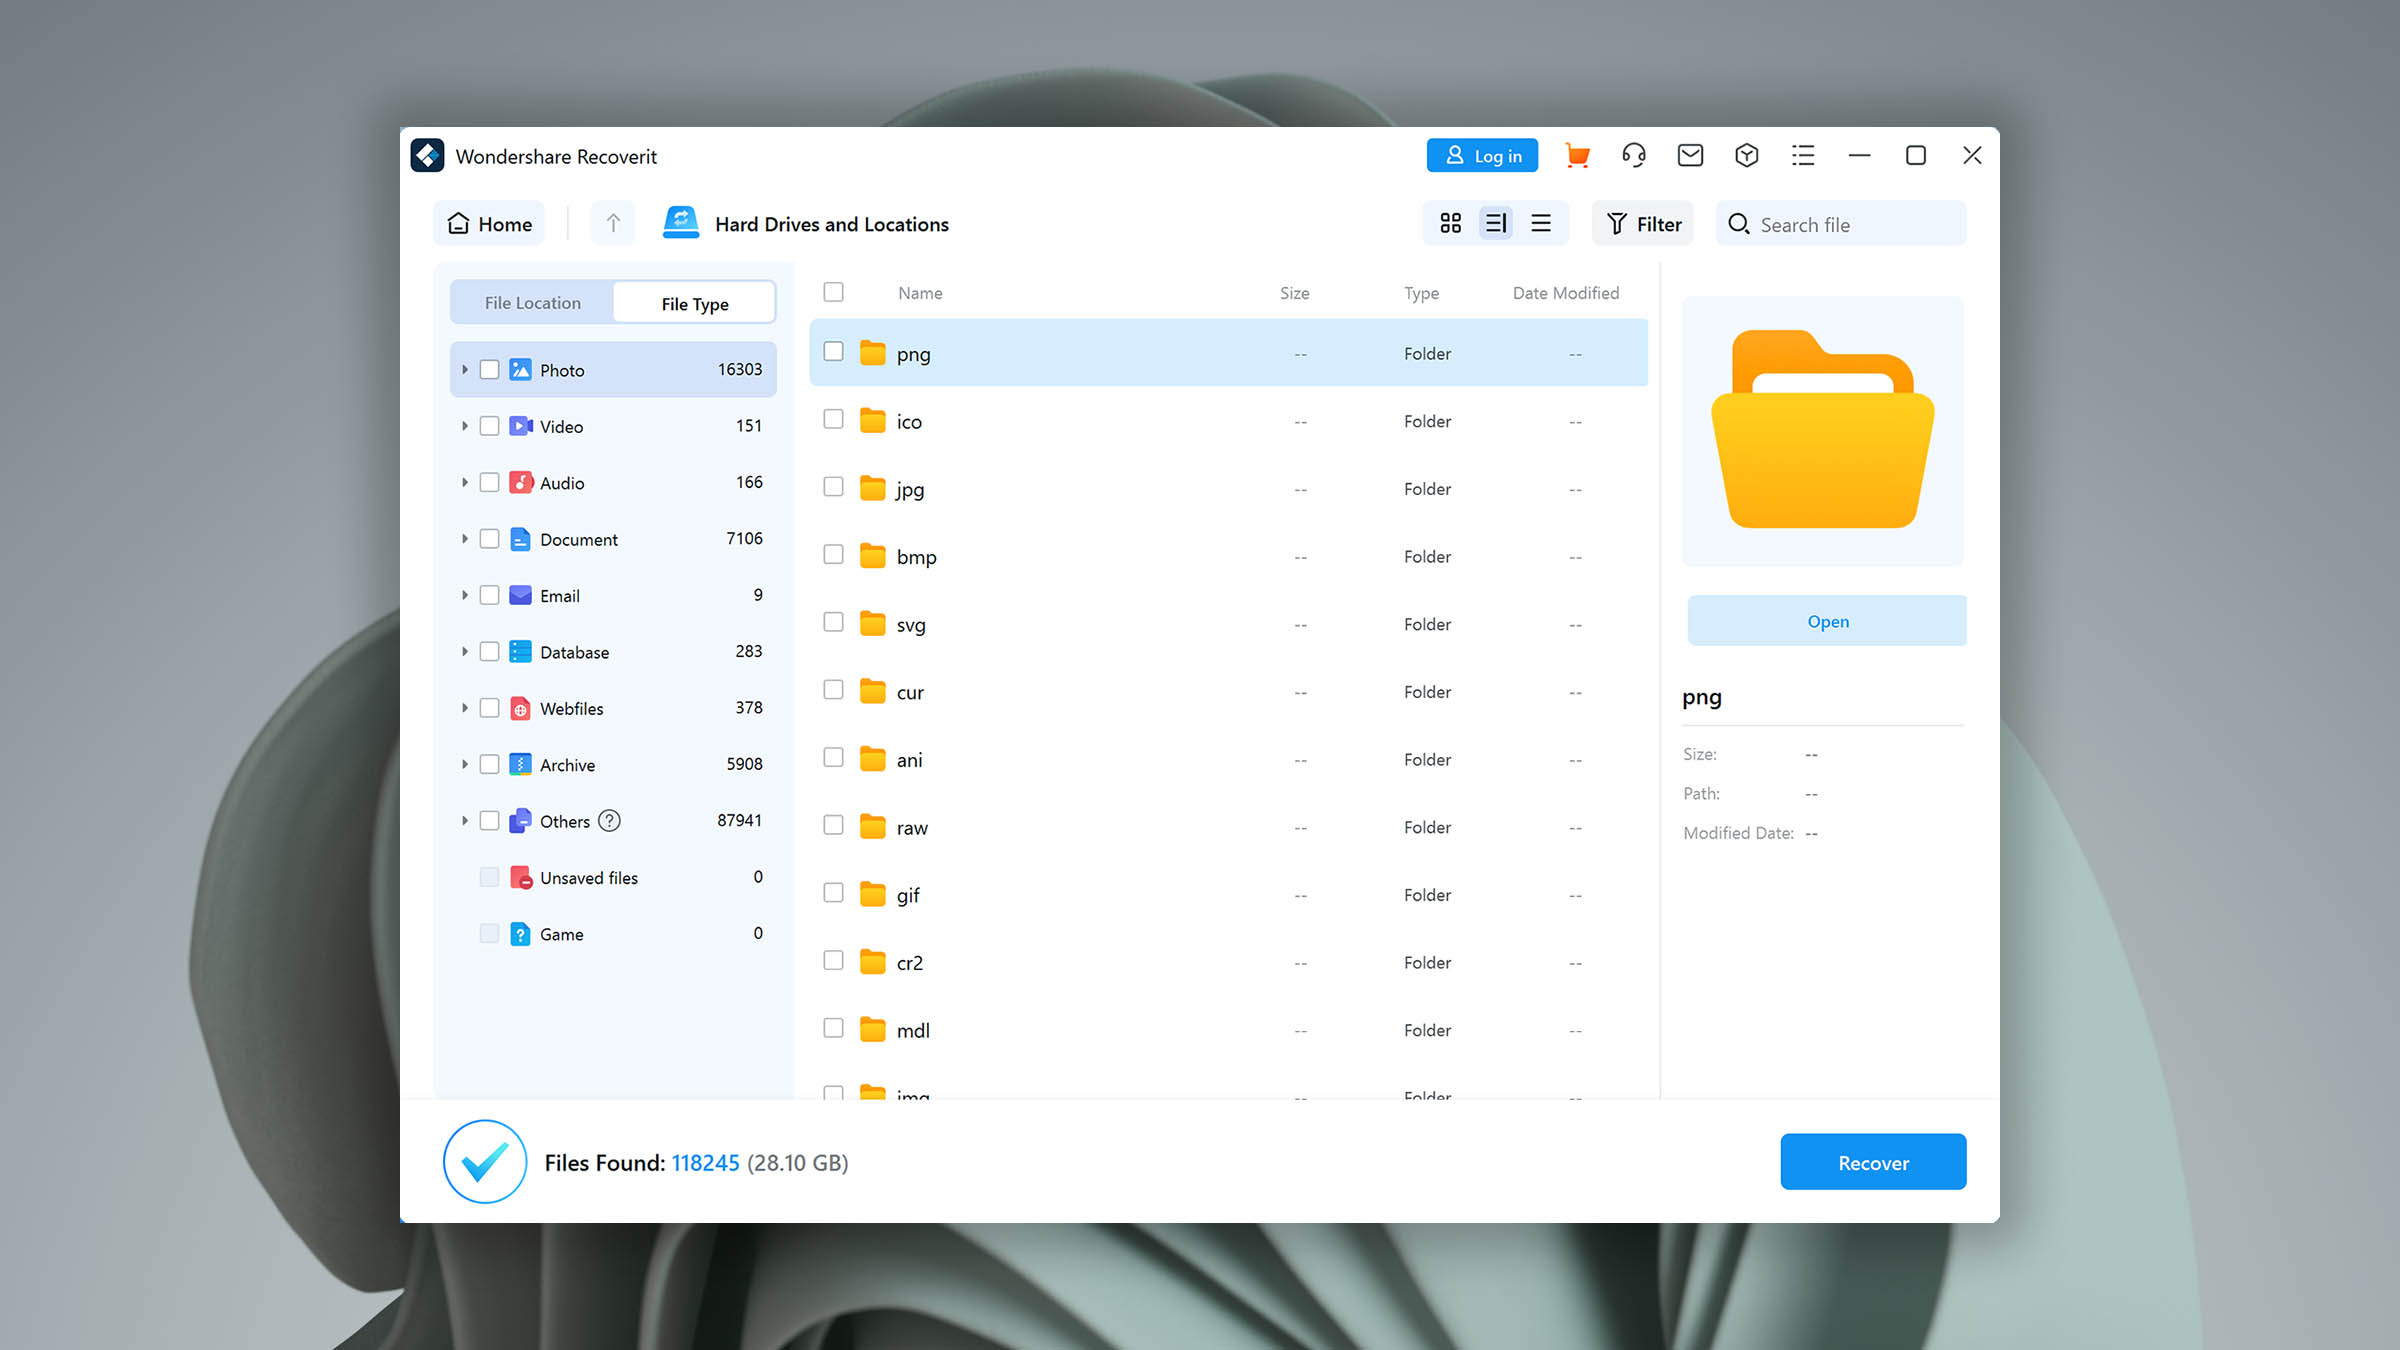Check the jpg folder checkbox
2400x1350 pixels.
click(x=833, y=487)
